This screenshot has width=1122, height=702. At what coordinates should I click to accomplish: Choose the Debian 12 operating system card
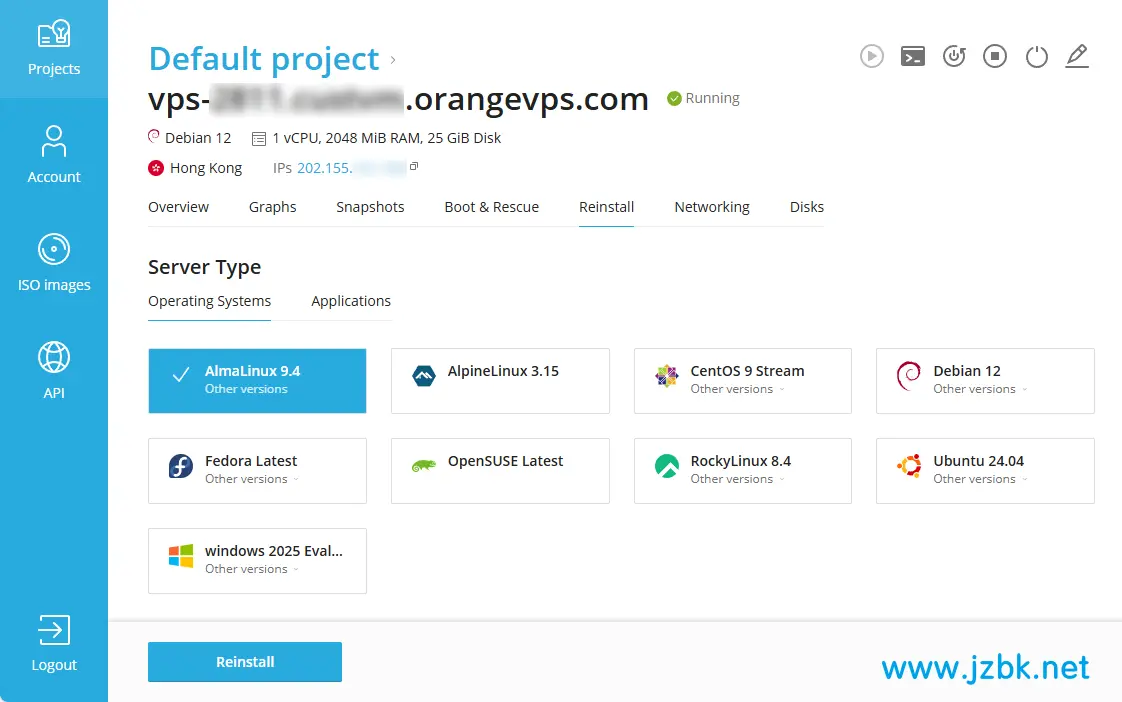(x=985, y=381)
